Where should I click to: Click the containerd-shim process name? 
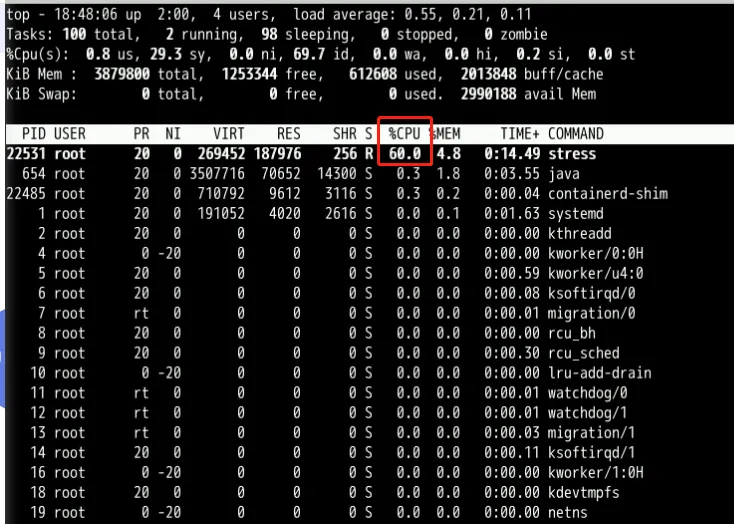(608, 194)
